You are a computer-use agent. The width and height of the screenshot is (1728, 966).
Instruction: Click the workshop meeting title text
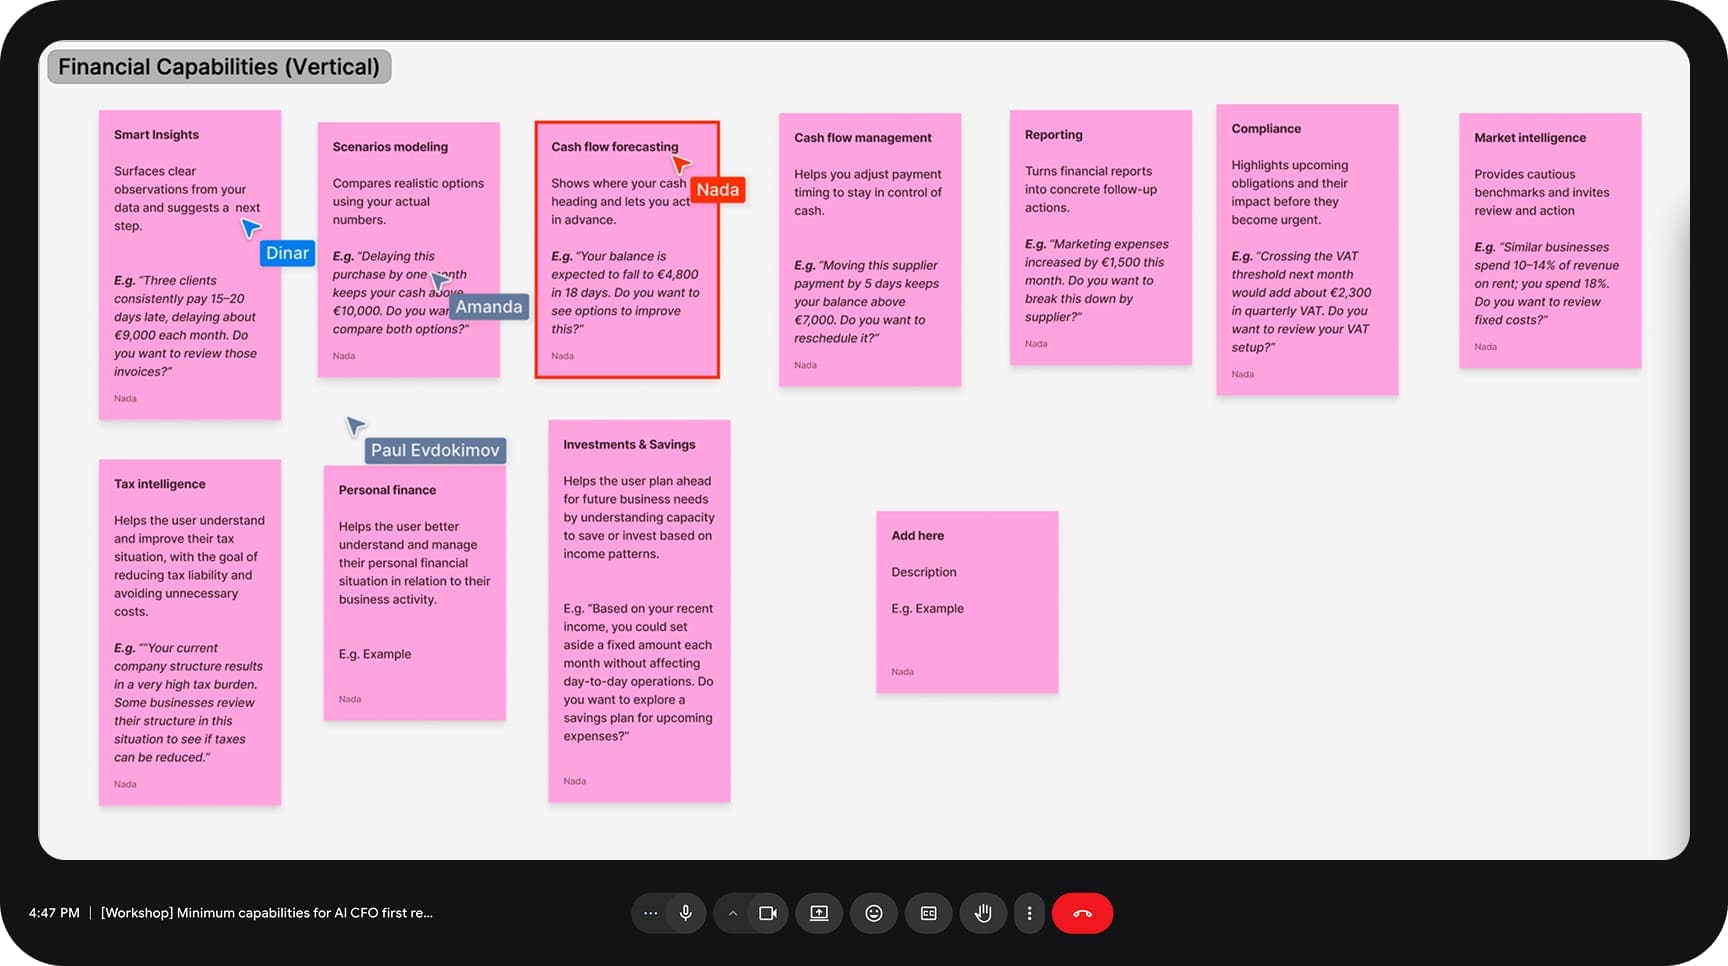tap(267, 913)
